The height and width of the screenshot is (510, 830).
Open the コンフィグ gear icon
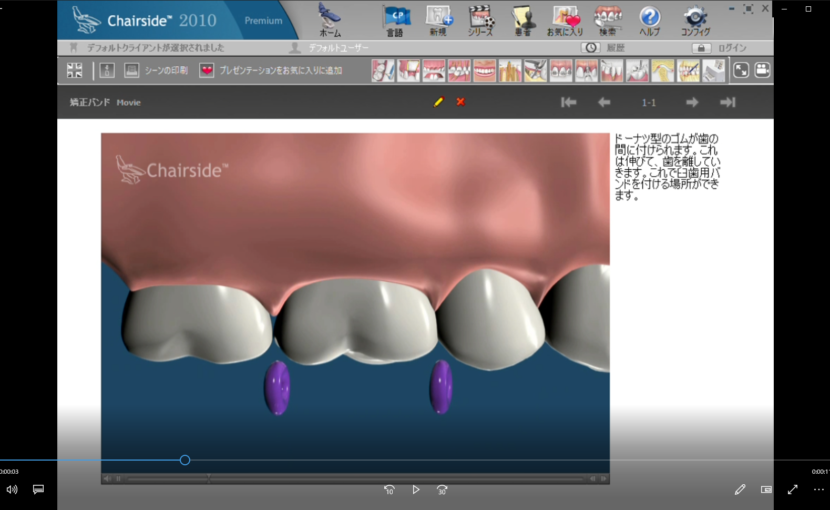click(x=696, y=21)
